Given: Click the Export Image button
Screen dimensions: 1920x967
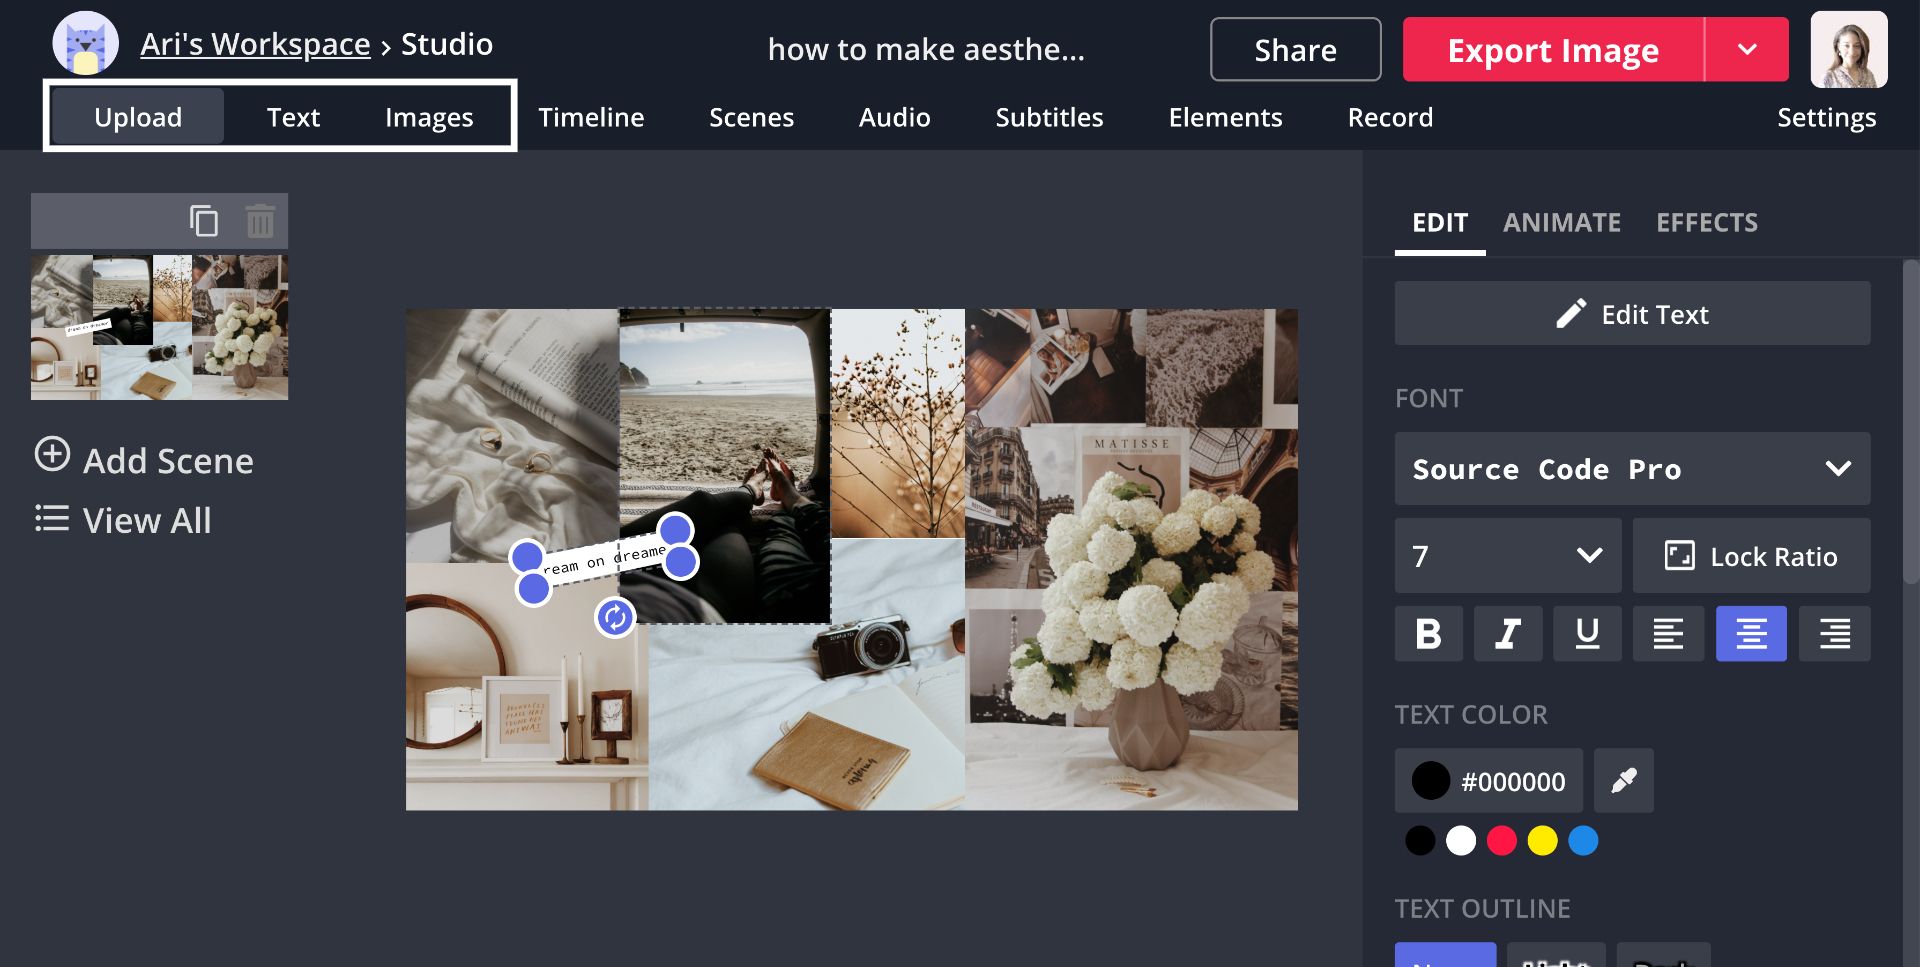Looking at the screenshot, I should pos(1553,49).
